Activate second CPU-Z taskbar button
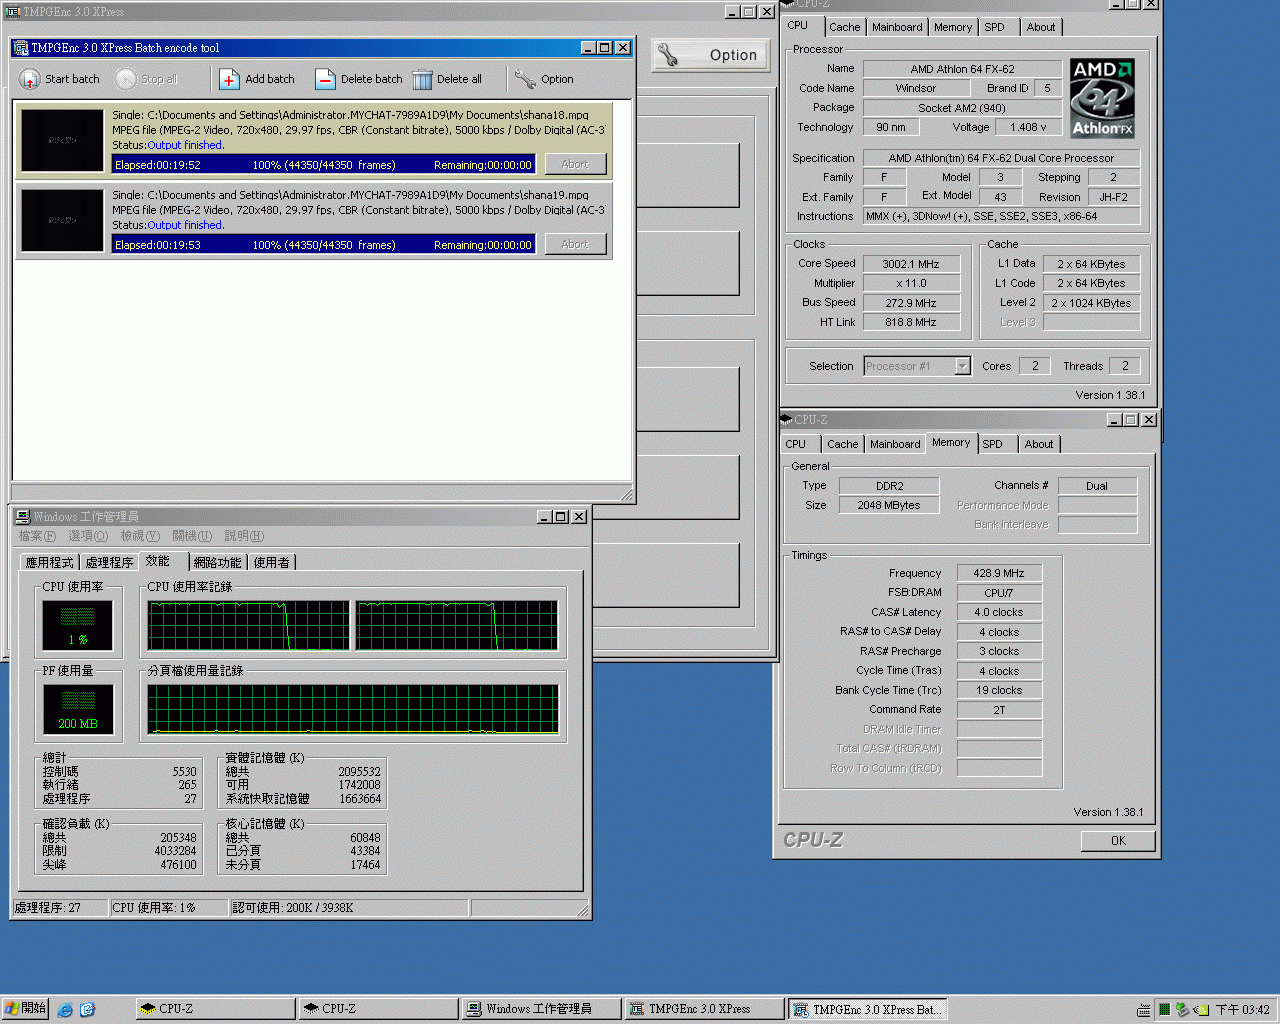This screenshot has width=1280, height=1024. point(379,1009)
